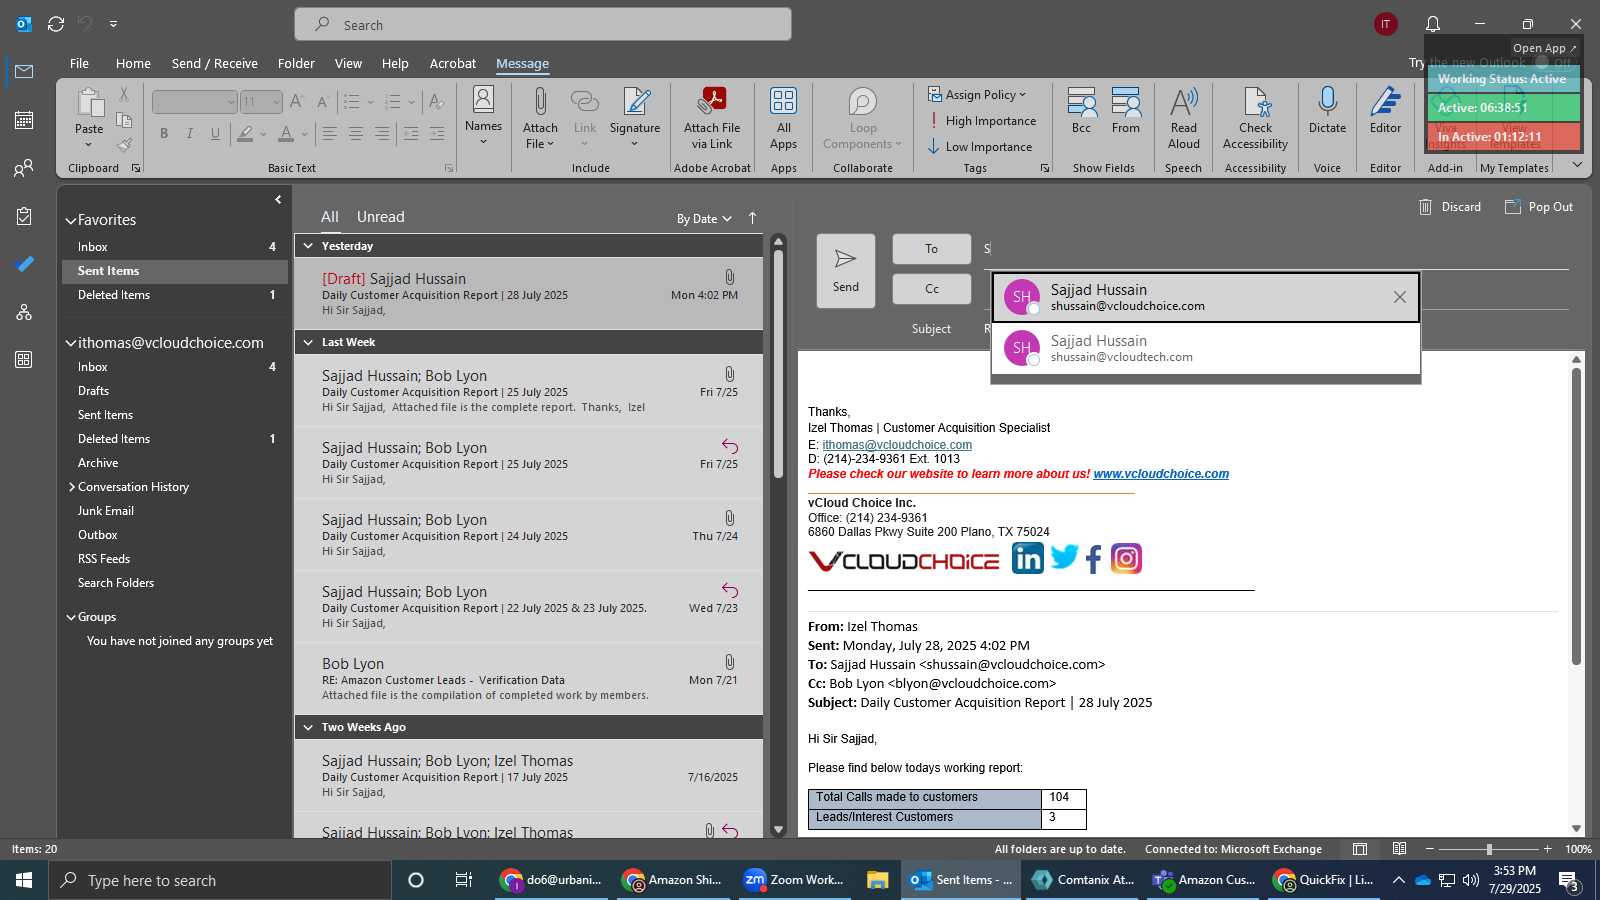1600x900 pixels.
Task: Switch to Reading view in status bar
Action: pyautogui.click(x=1400, y=849)
